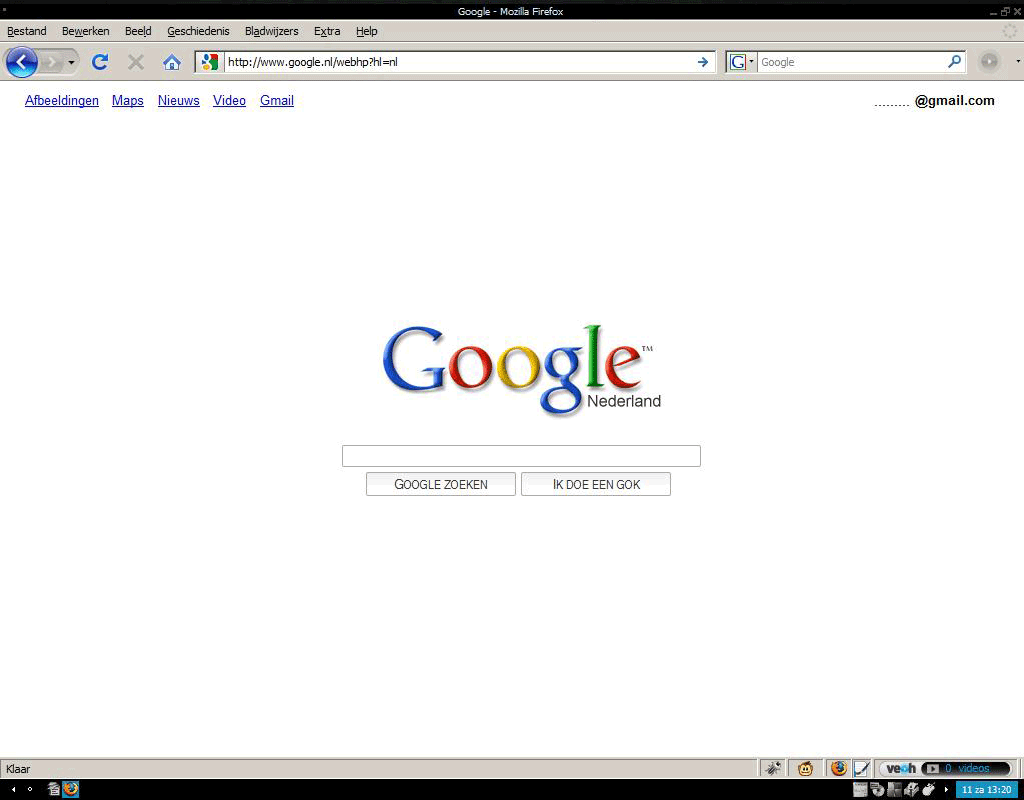
Task: Open the toolbar overflow arrow at far right
Action: (x=1018, y=61)
